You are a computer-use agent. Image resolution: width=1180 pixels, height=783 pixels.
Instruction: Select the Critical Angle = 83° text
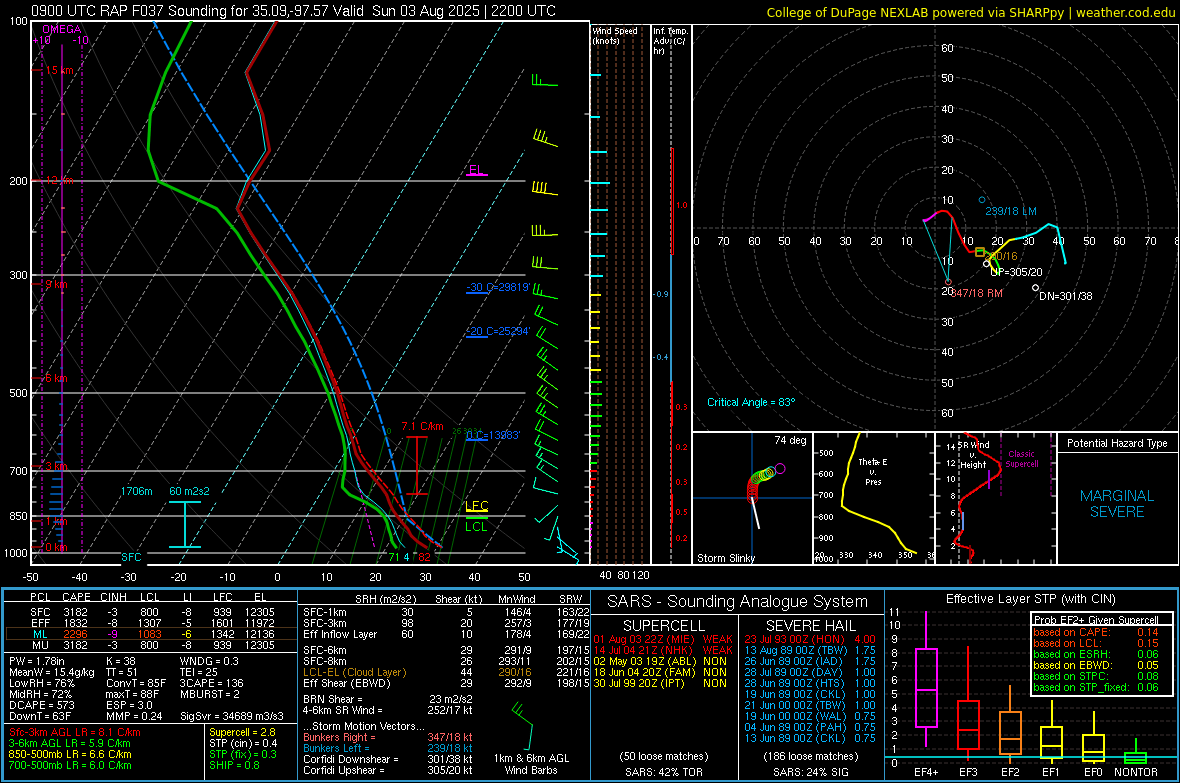751,402
